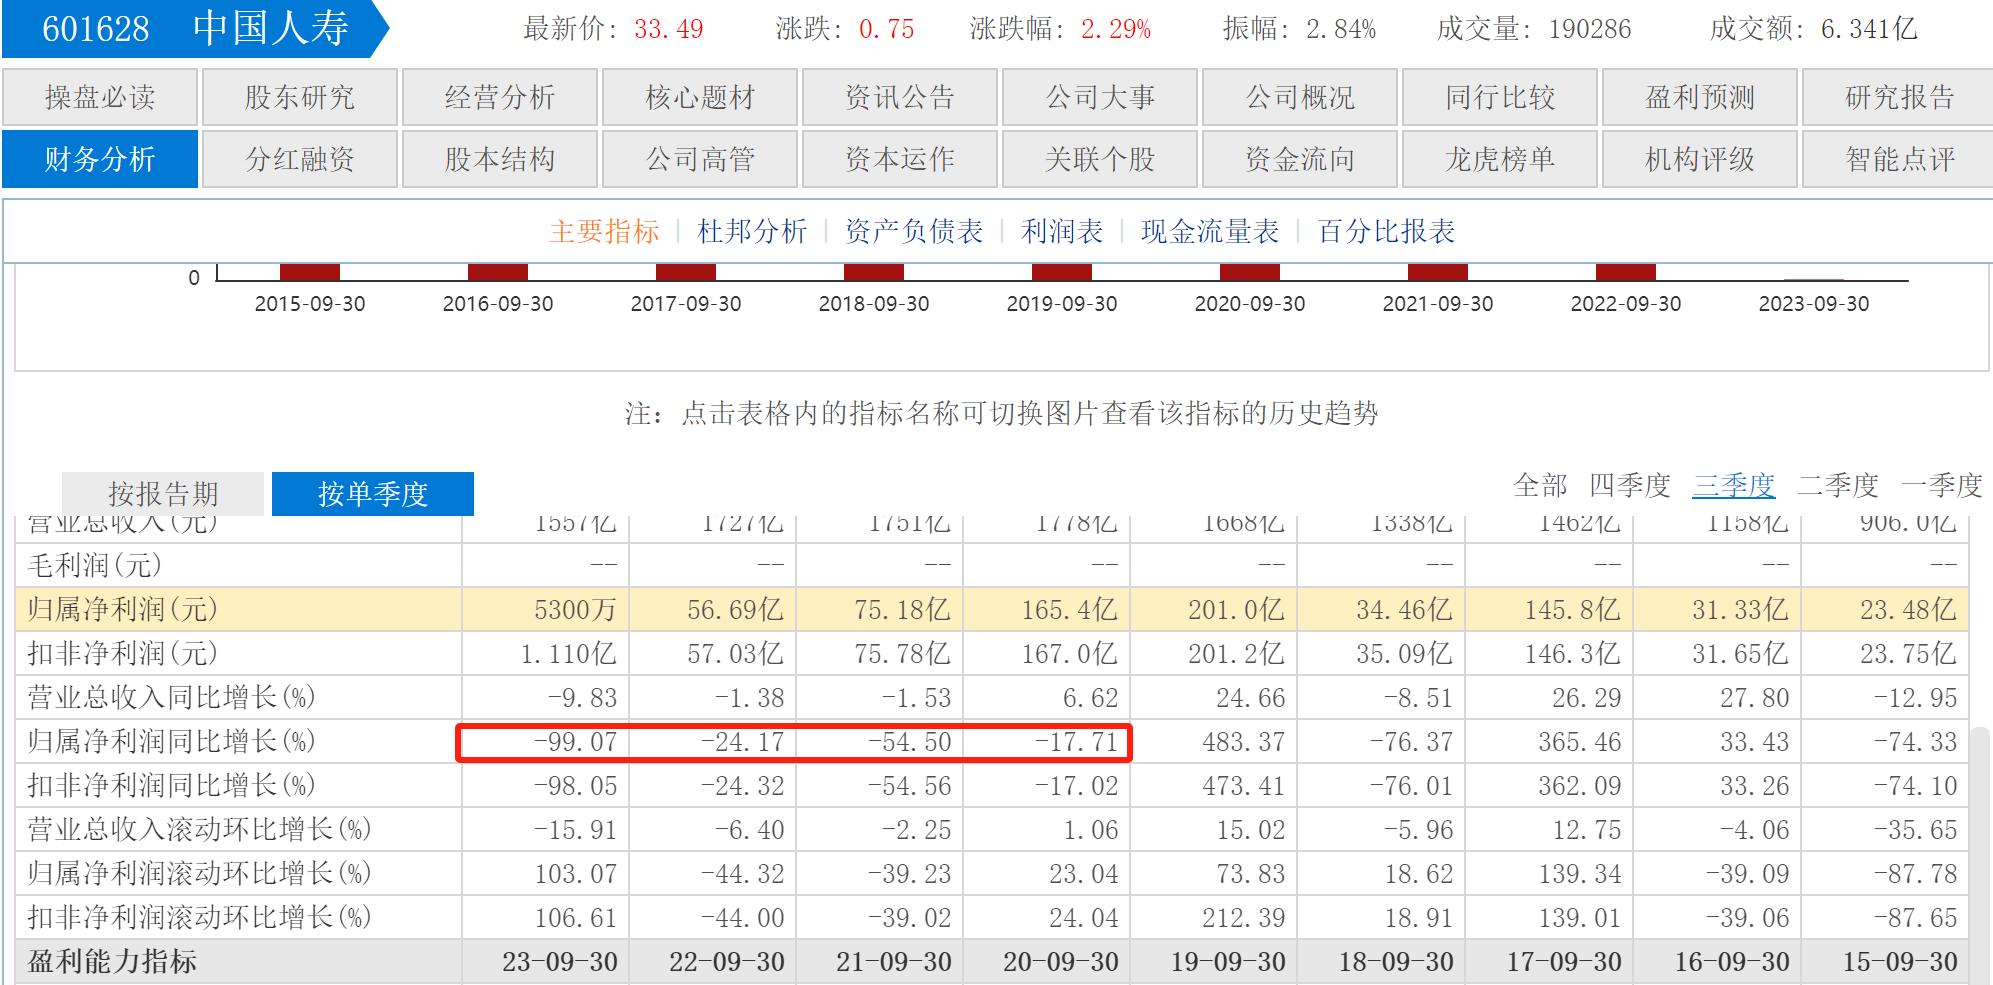The height and width of the screenshot is (985, 1993).
Task: Open the 现金流量表 link
Action: 1210,232
